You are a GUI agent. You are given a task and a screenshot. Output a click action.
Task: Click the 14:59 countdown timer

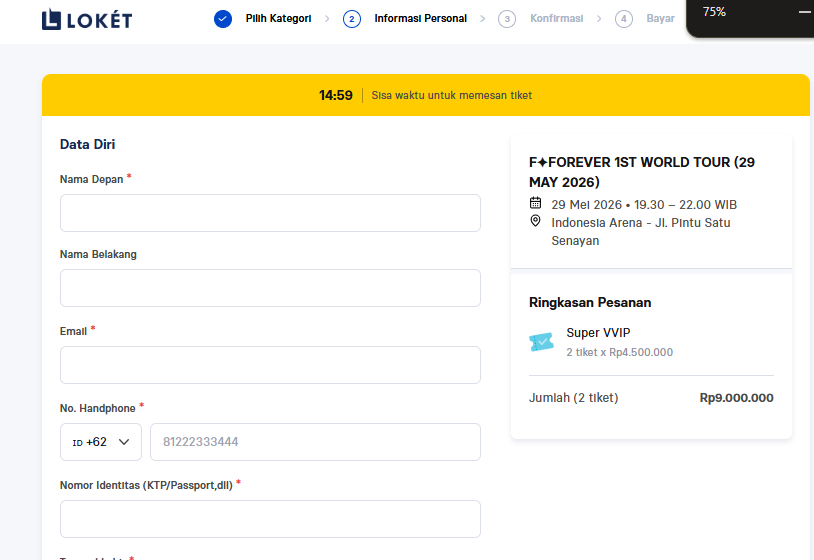335,95
